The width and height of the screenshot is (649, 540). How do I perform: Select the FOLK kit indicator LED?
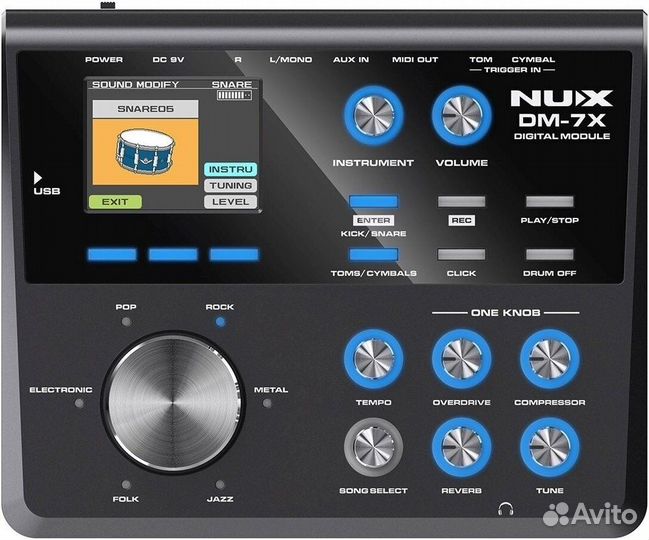pyautogui.click(x=126, y=485)
